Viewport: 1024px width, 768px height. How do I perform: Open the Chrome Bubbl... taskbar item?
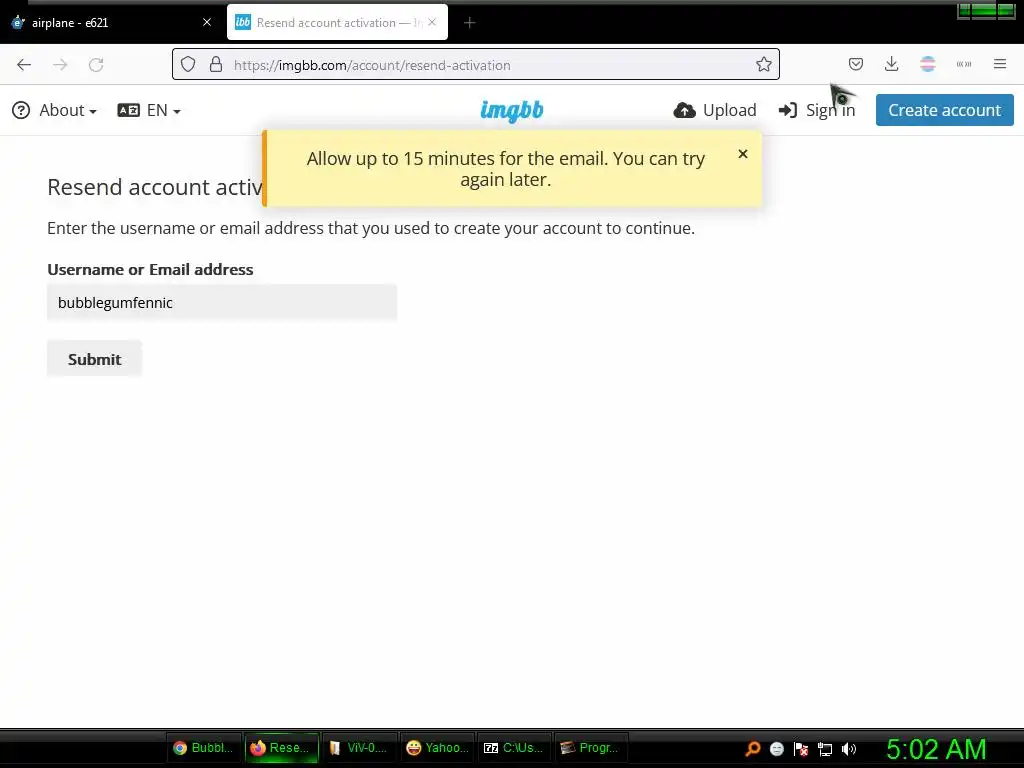[x=204, y=748]
